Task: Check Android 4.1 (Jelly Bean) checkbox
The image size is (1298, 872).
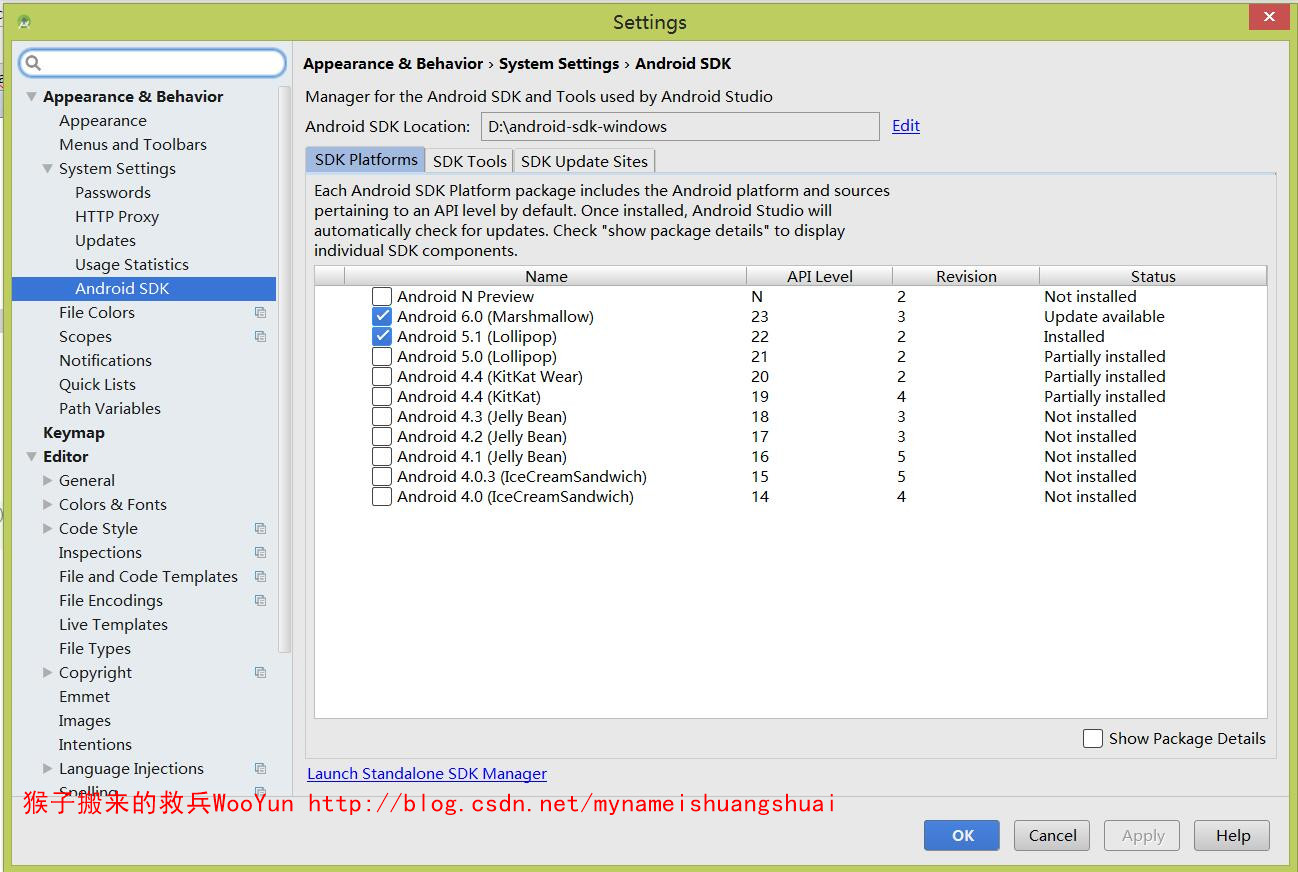Action: click(x=382, y=456)
